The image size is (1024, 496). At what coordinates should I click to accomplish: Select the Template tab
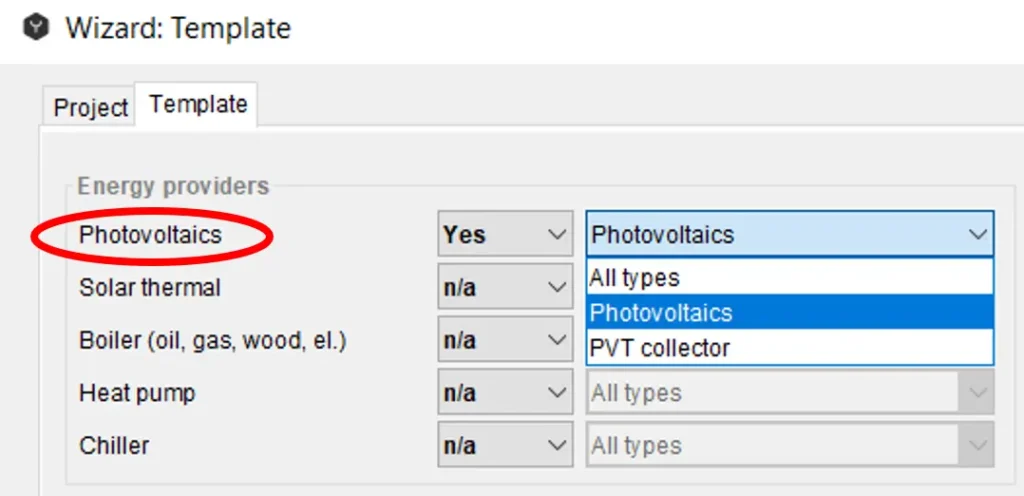point(198,104)
